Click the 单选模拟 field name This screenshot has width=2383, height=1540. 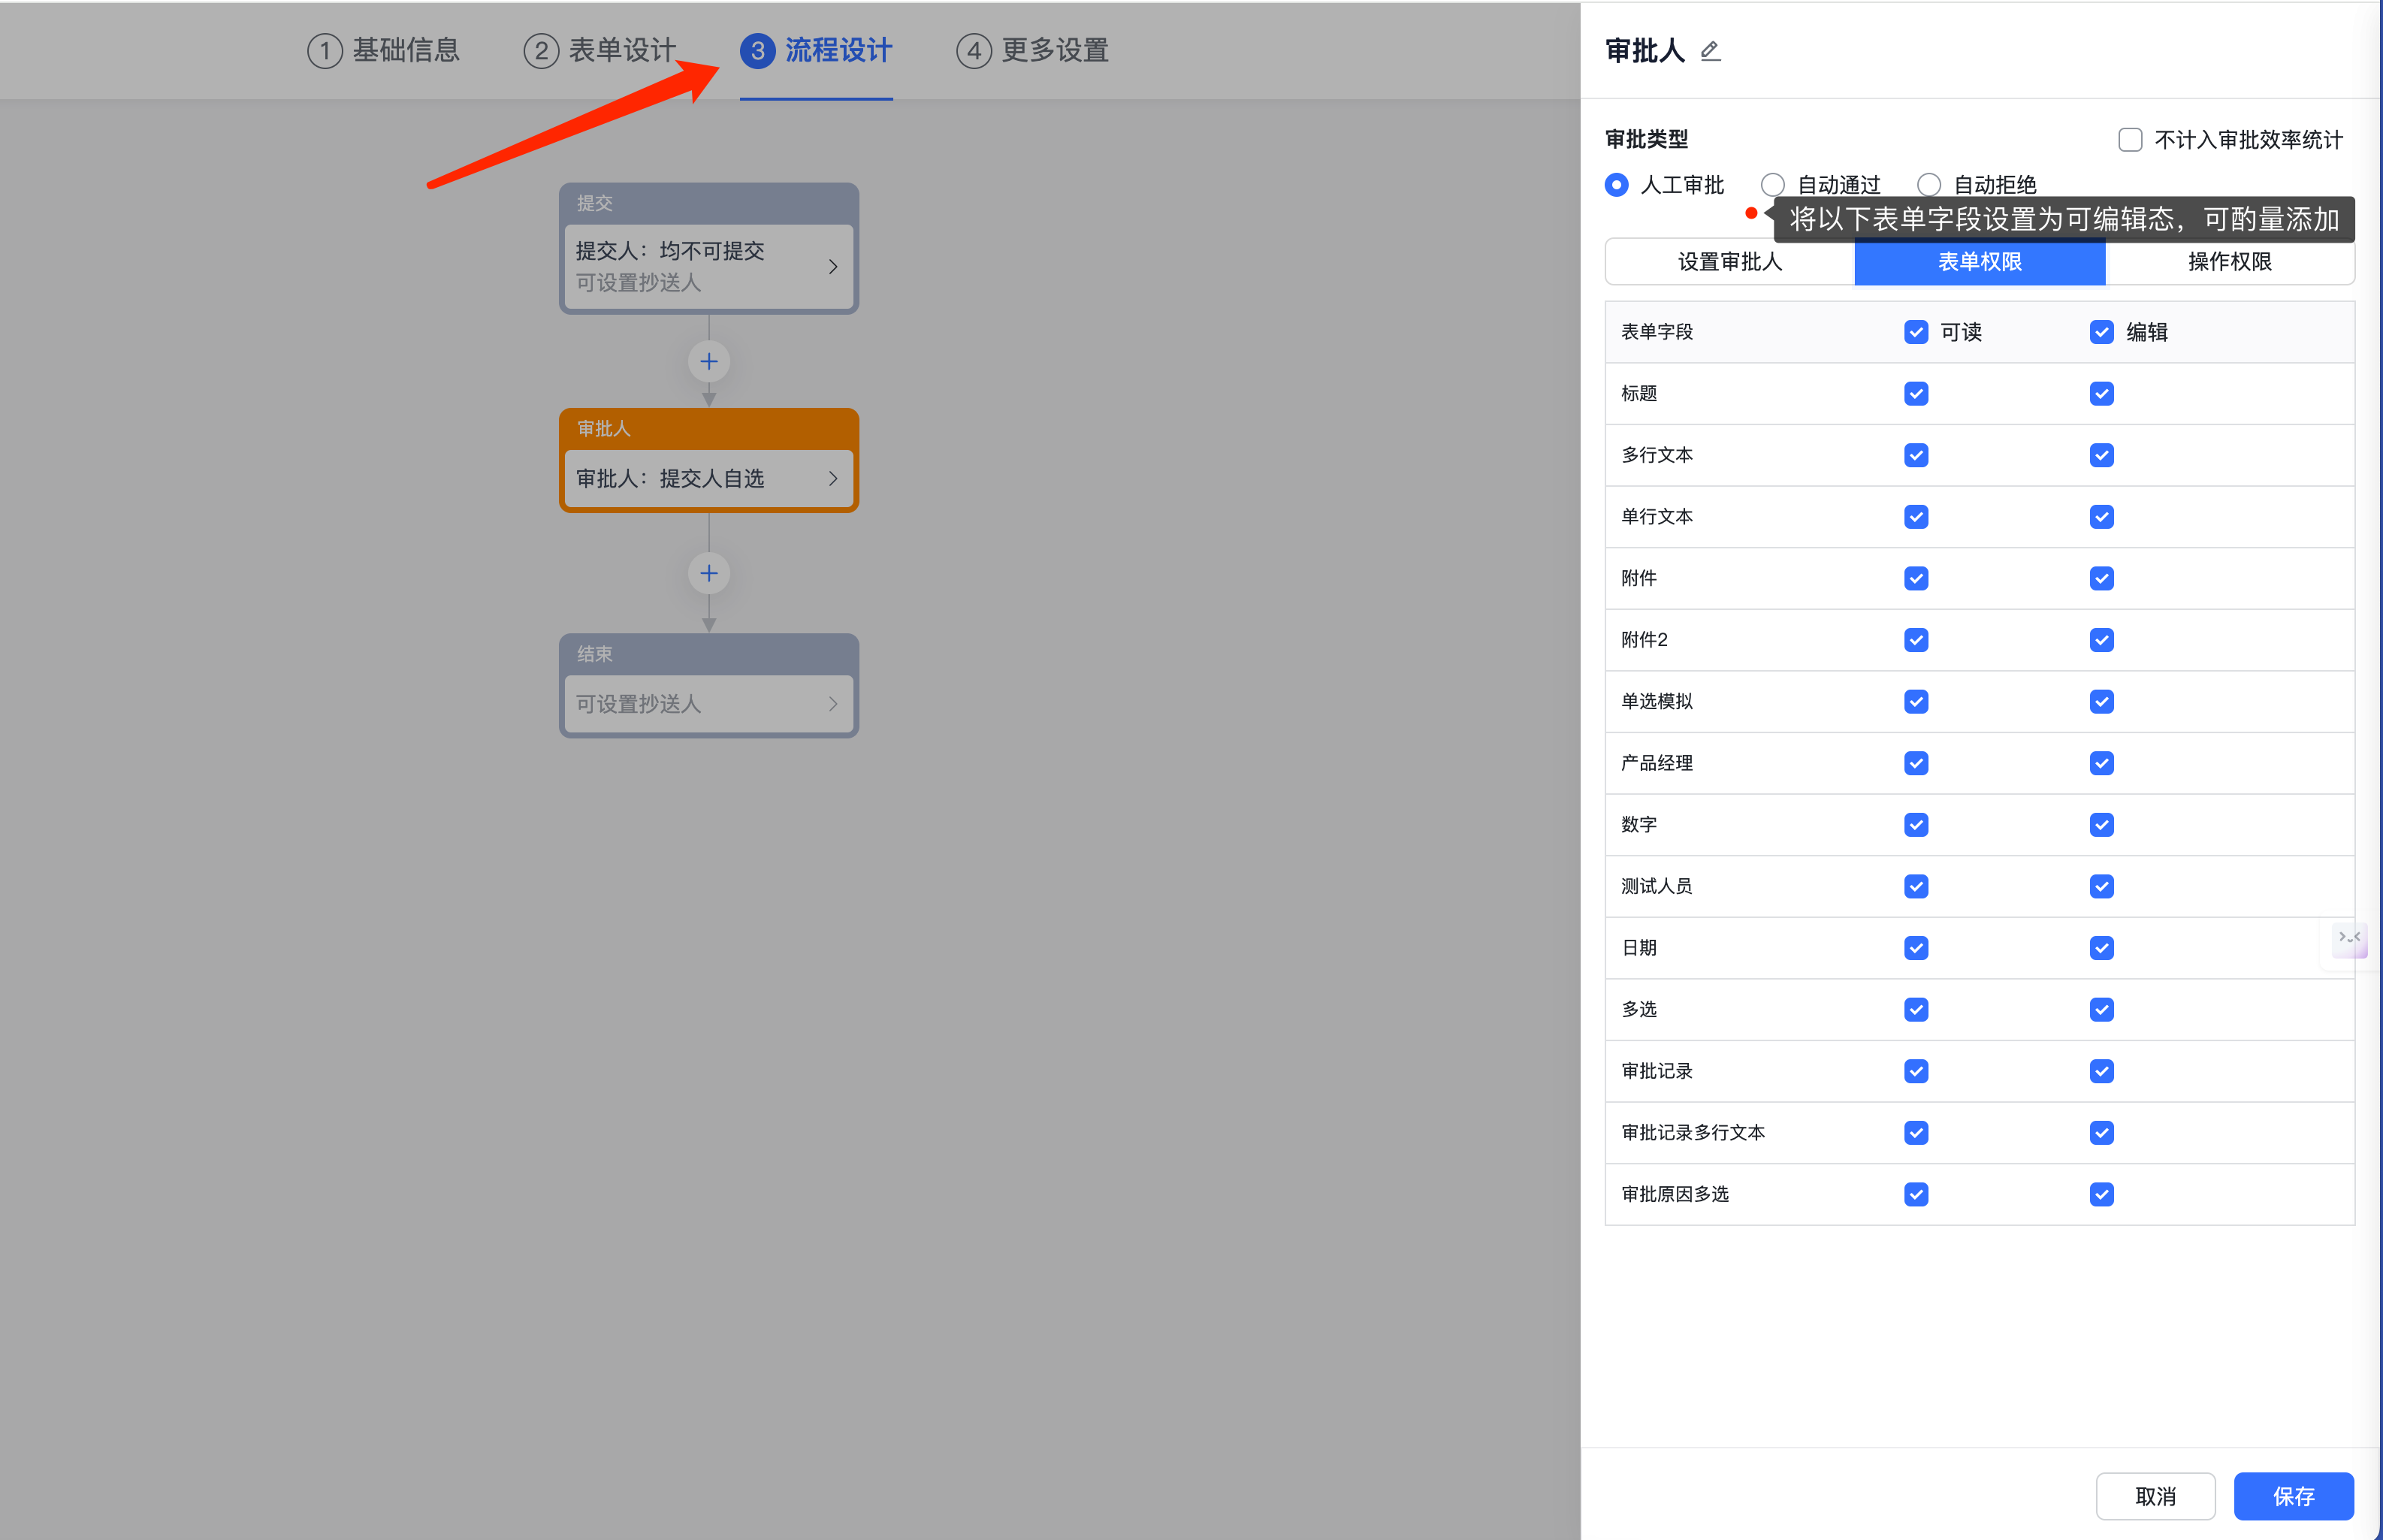[1657, 702]
